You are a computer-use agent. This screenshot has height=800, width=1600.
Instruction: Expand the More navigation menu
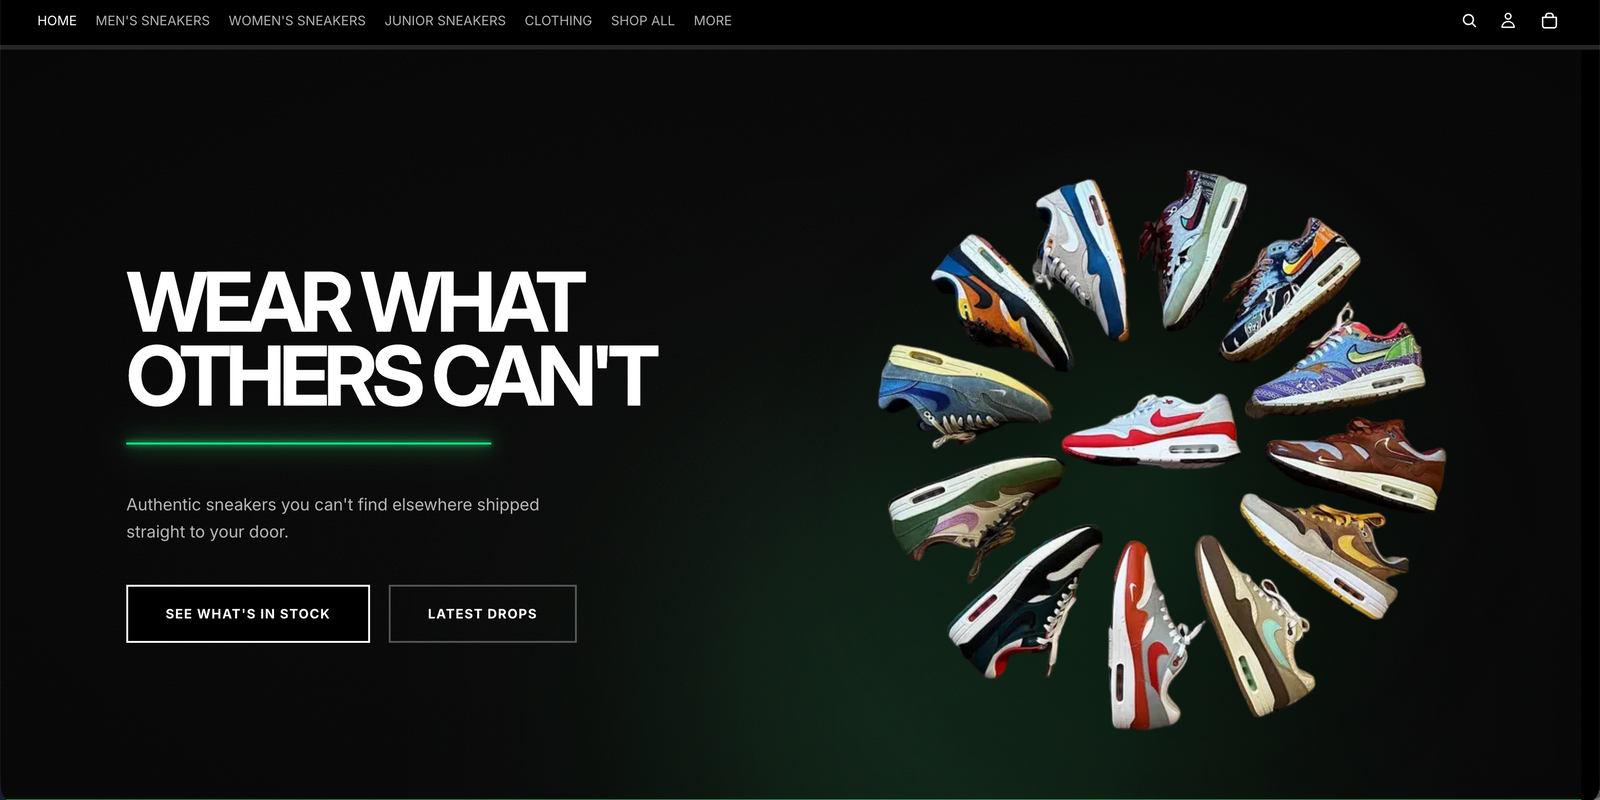tap(713, 21)
